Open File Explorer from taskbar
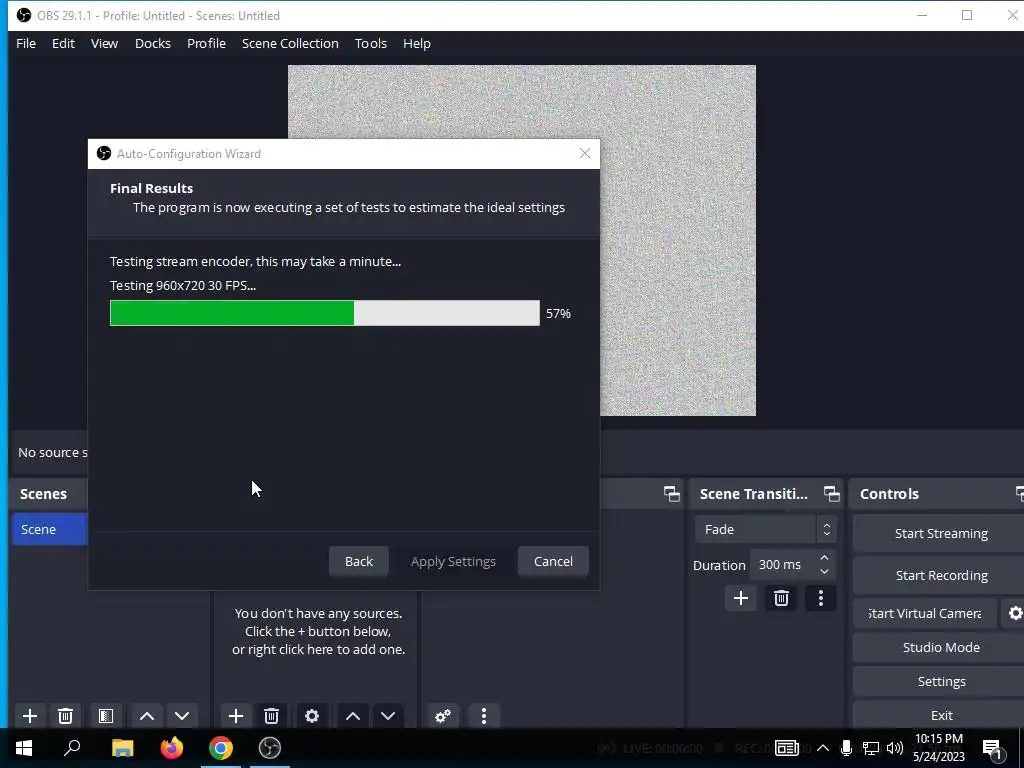The image size is (1024, 768). point(122,748)
